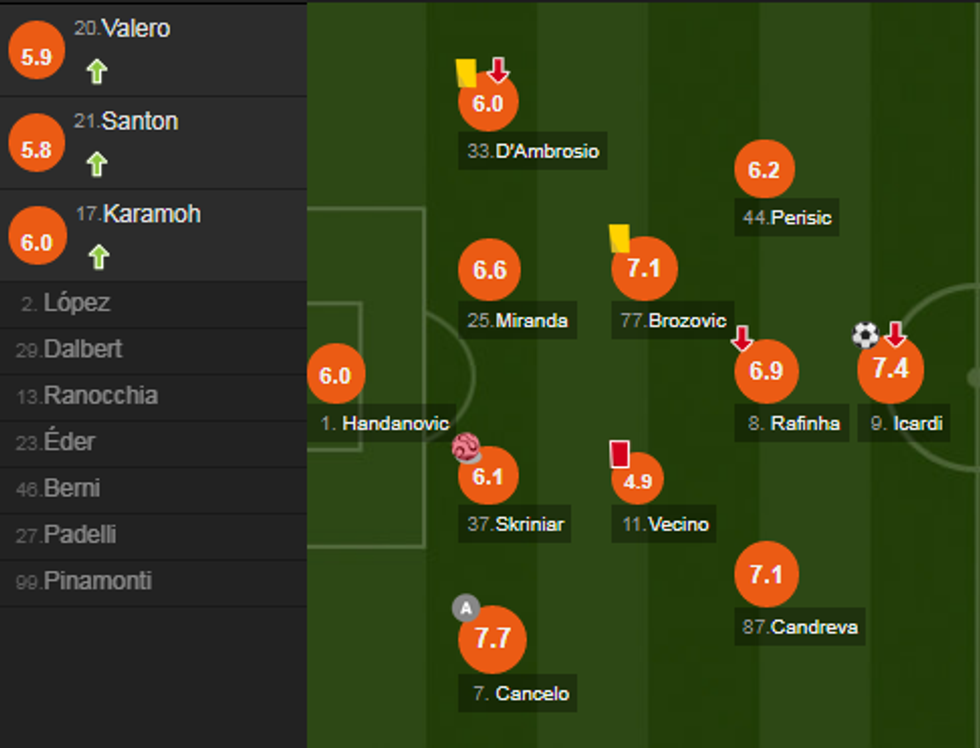Click Cancelo's assist badge icon

click(x=465, y=607)
